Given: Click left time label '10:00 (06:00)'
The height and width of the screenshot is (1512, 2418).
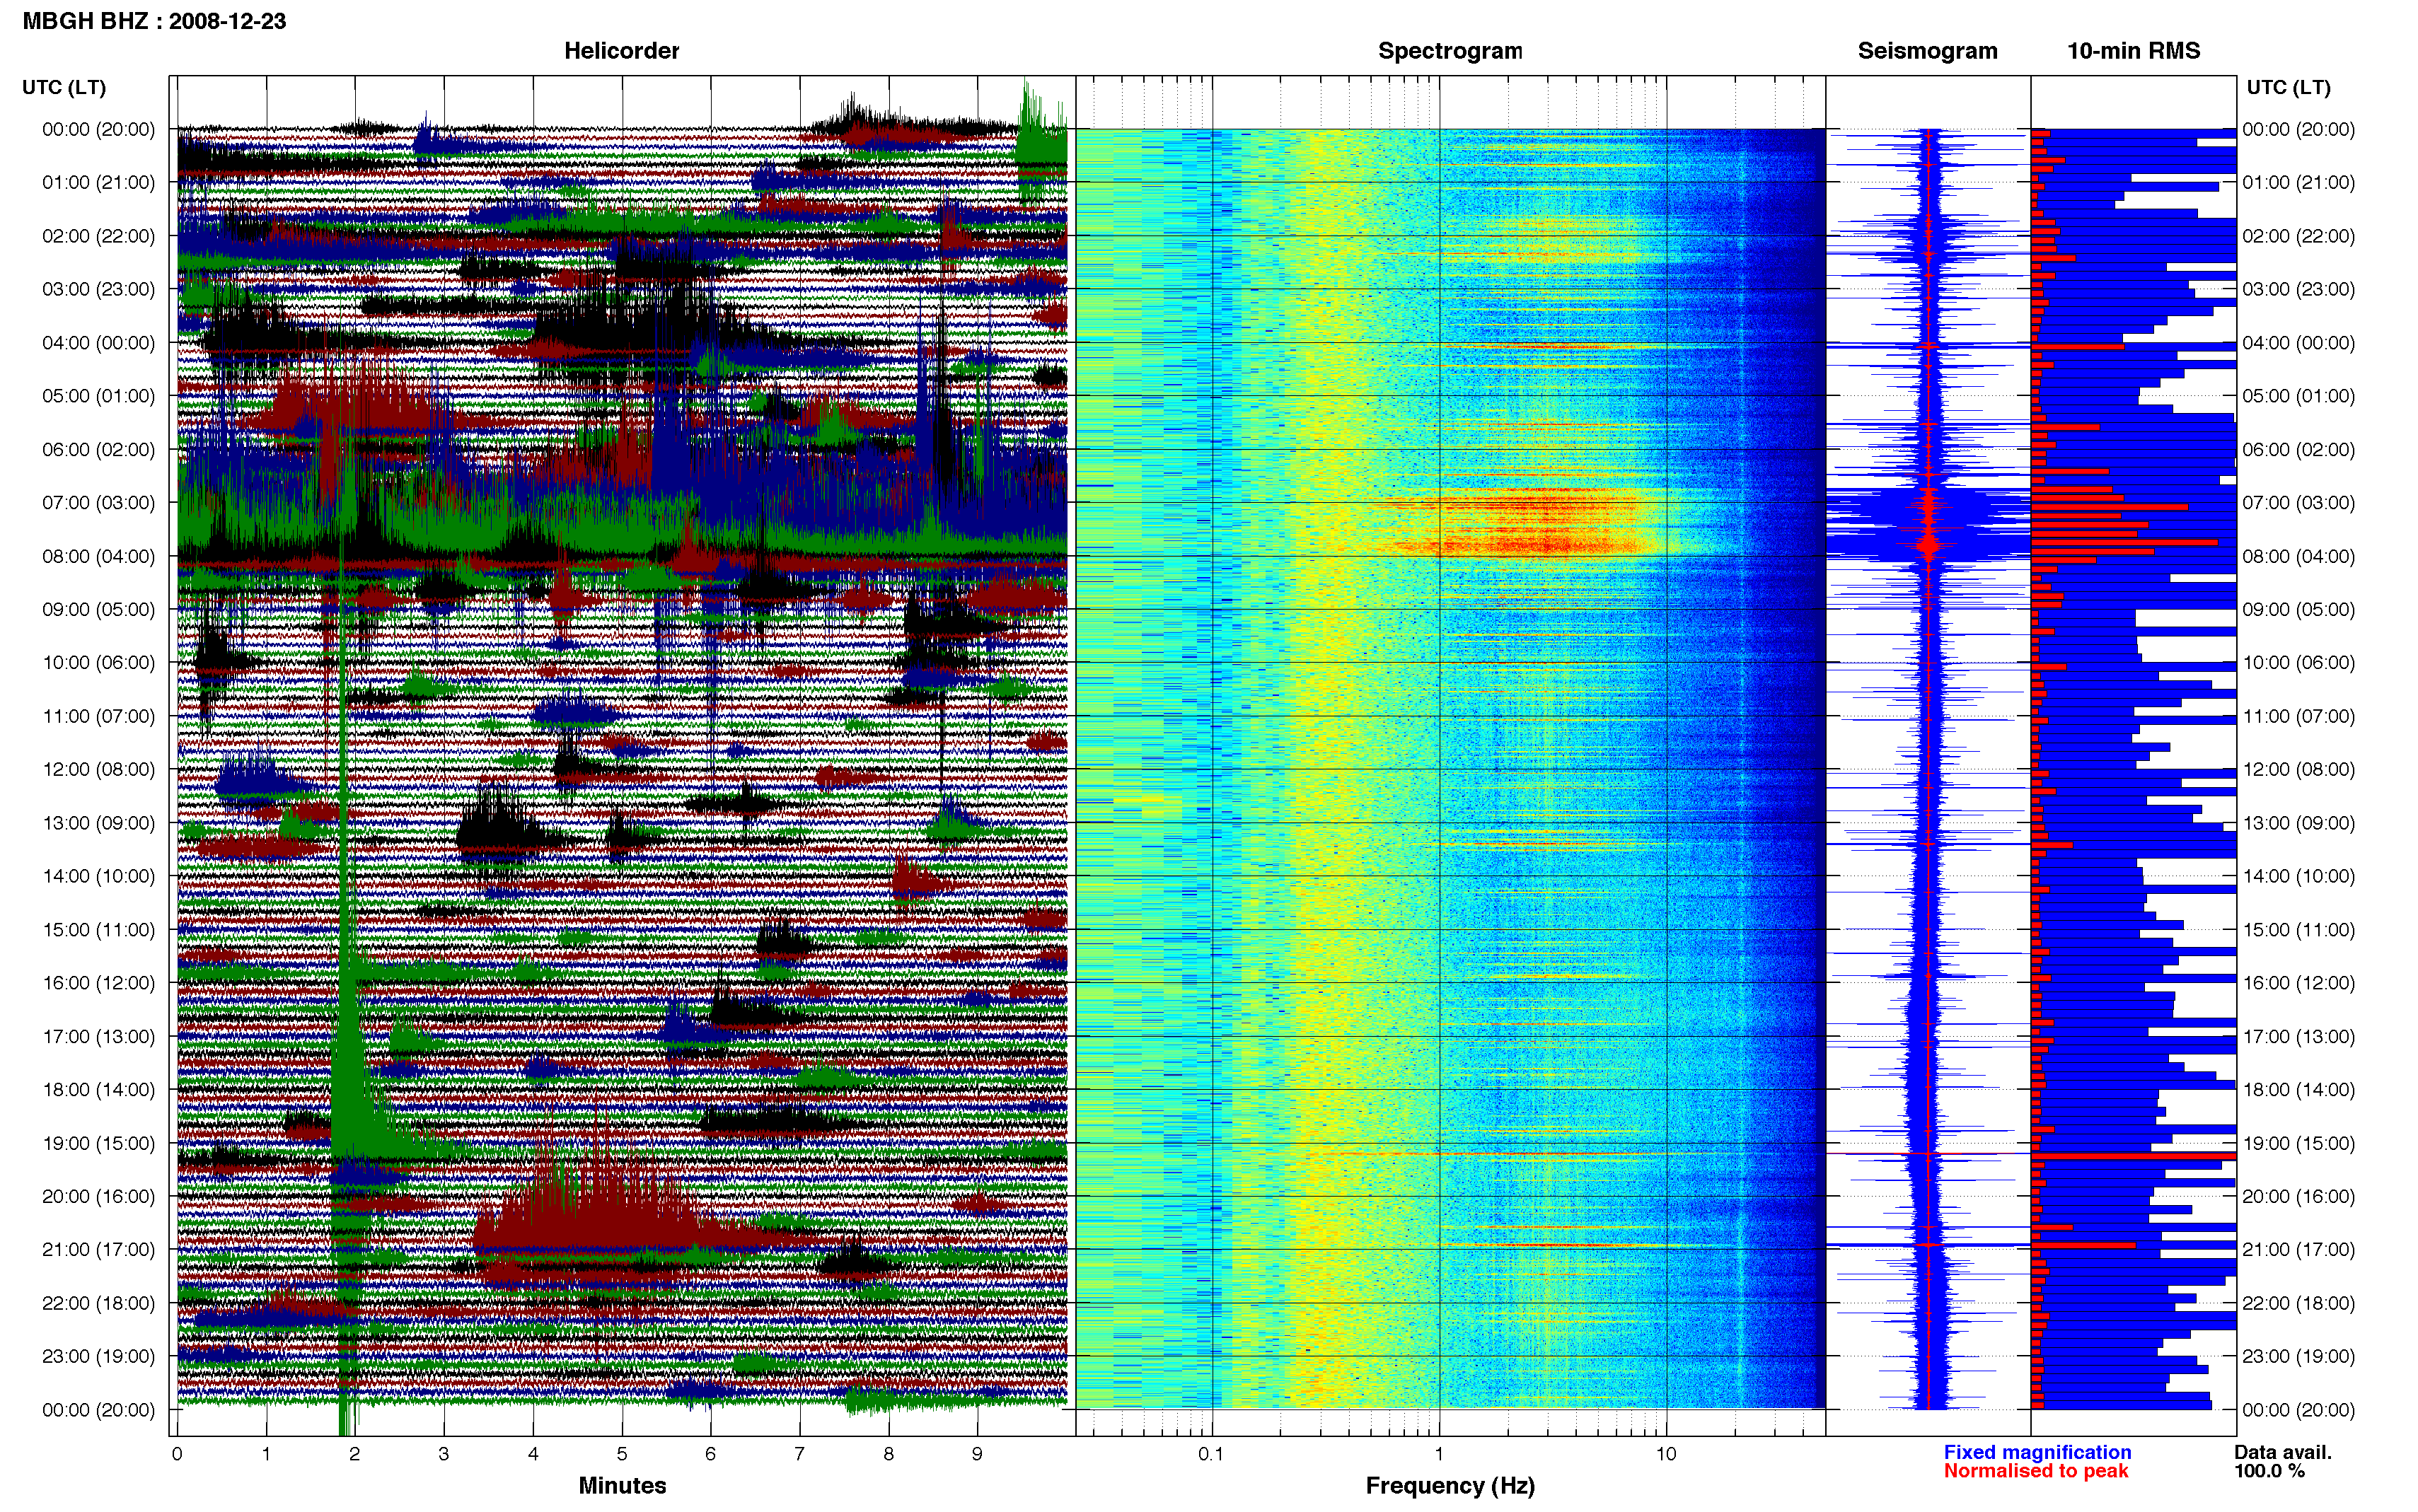Looking at the screenshot, I should pyautogui.click(x=99, y=663).
